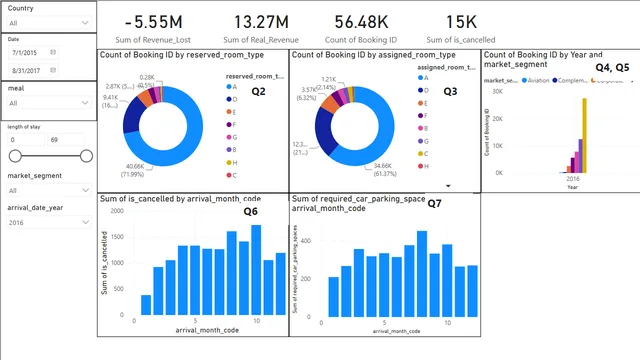This screenshot has height=360, width=640.
Task: Click 'Count of Booking ID by assigned_room_type' title
Action: pyautogui.click(x=373, y=55)
